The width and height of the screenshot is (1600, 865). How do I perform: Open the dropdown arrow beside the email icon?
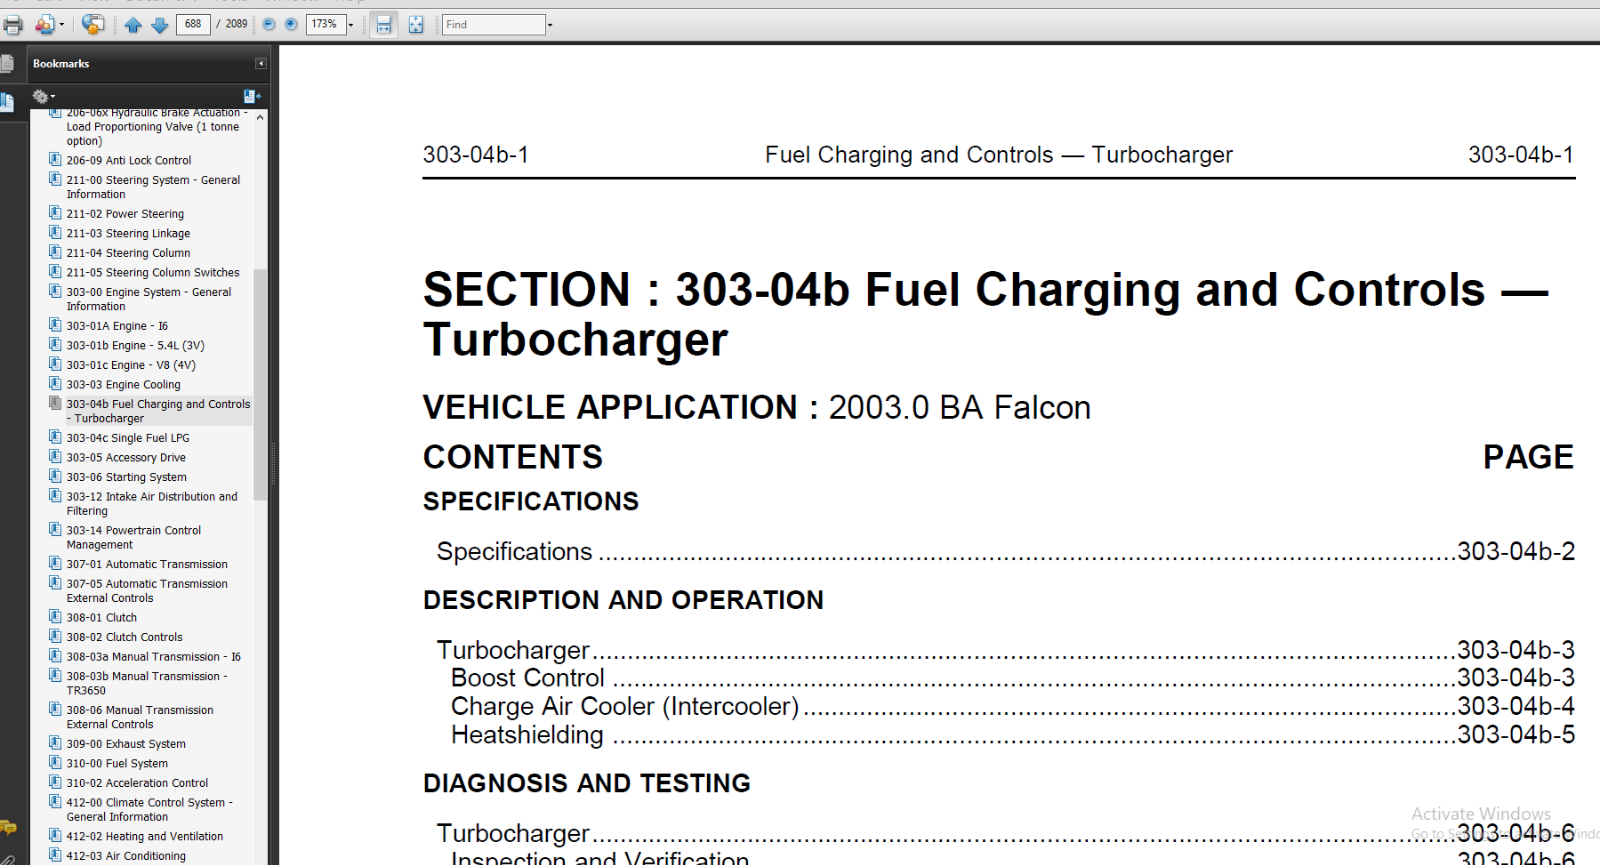(x=62, y=25)
